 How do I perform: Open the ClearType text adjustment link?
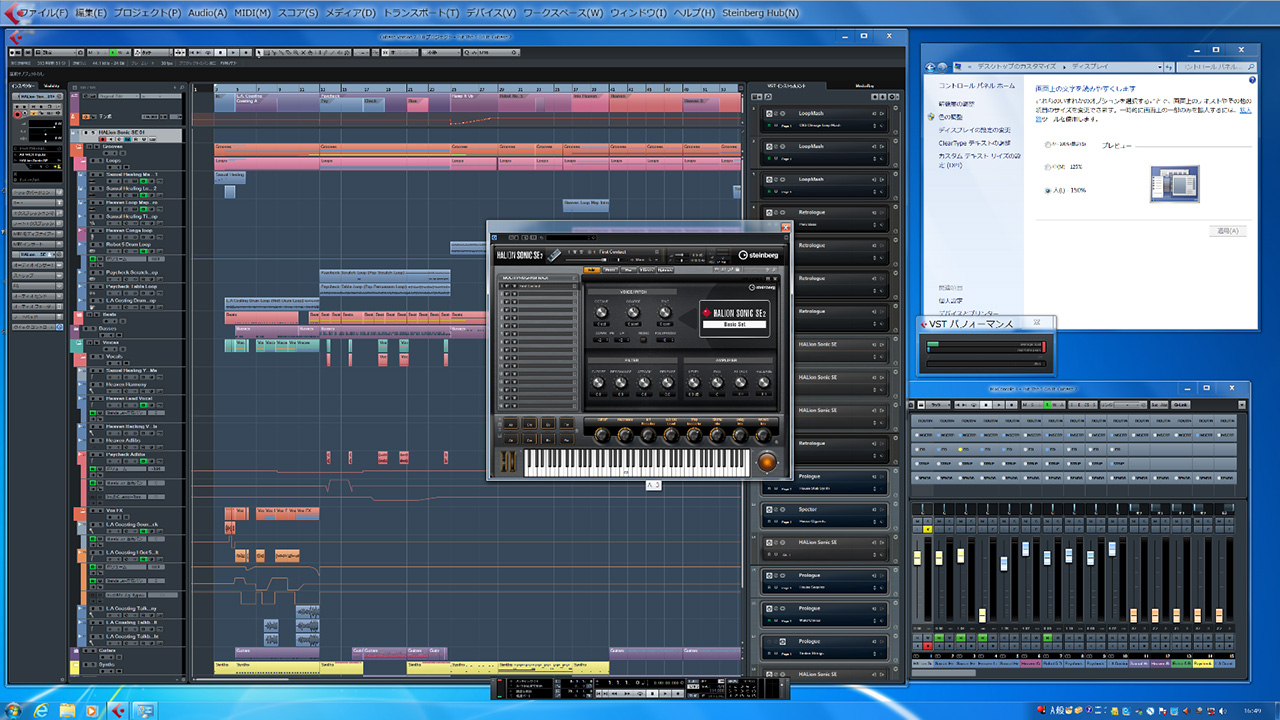[x=974, y=143]
